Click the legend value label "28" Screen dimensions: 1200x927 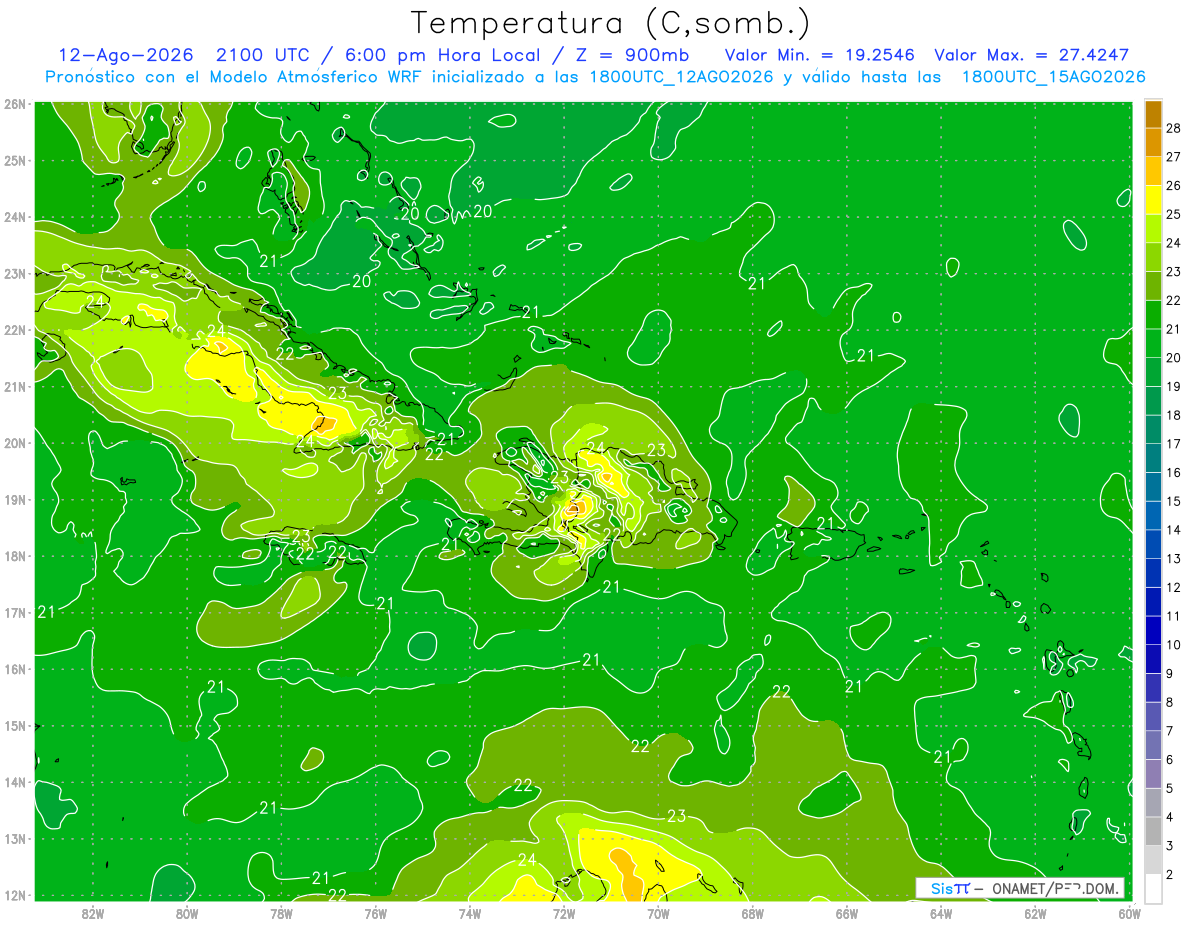(1174, 128)
